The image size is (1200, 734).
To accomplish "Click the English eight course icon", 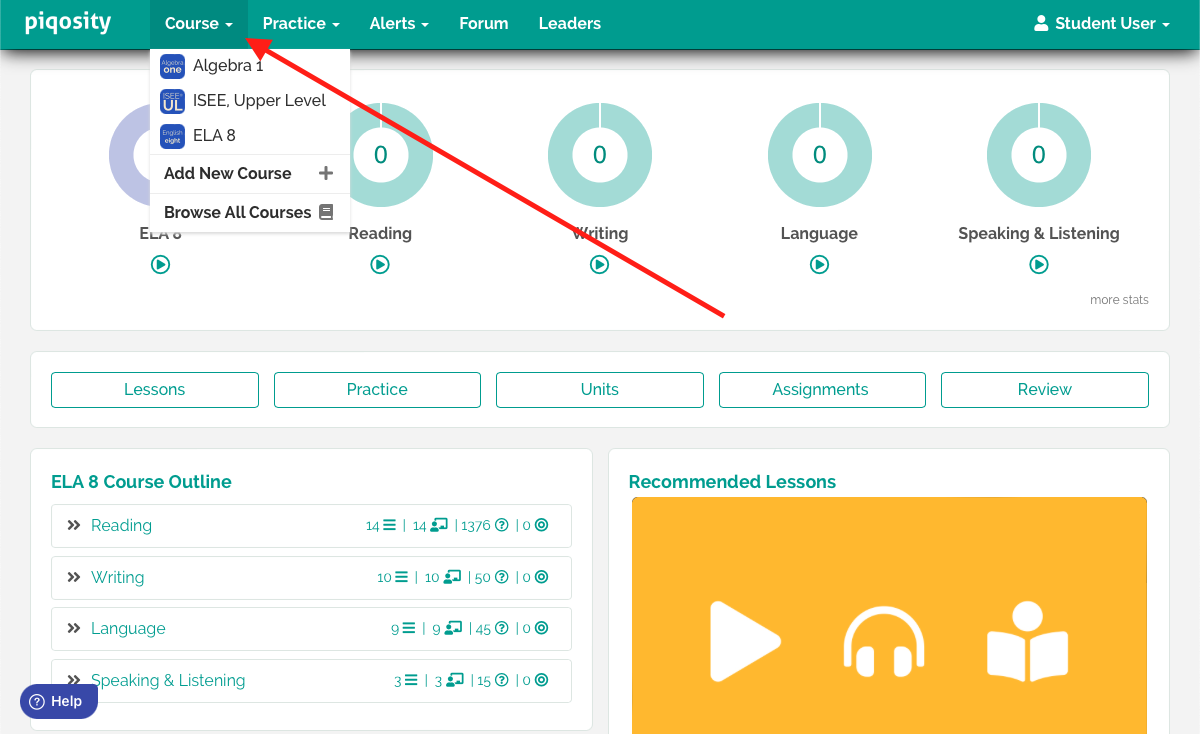I will pyautogui.click(x=173, y=135).
